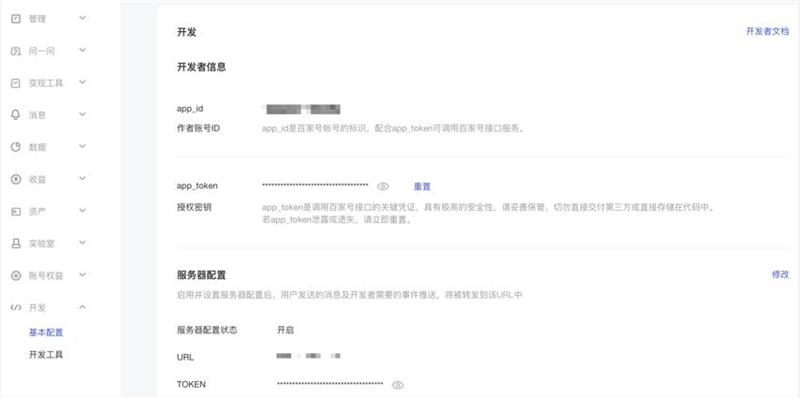Expand the 变现工具 menu chevron
Image resolution: width=800 pixels, height=398 pixels.
click(x=83, y=83)
